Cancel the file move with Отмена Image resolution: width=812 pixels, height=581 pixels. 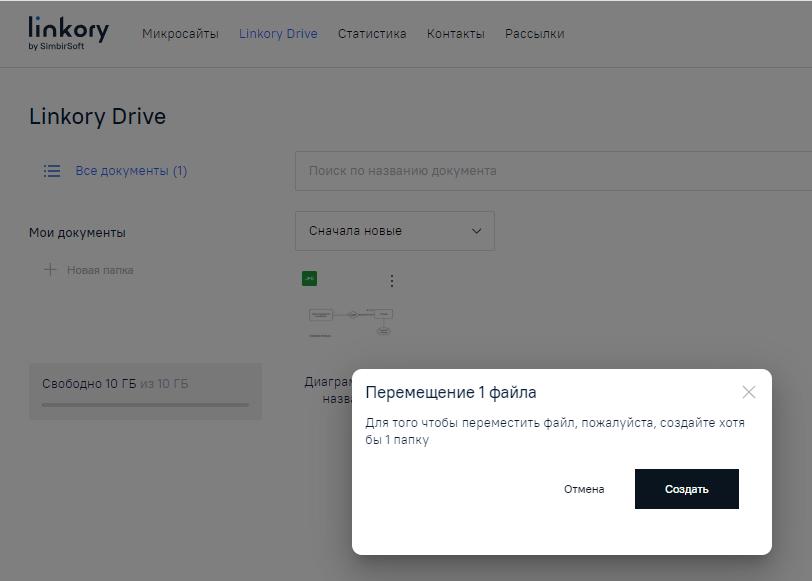pos(583,489)
